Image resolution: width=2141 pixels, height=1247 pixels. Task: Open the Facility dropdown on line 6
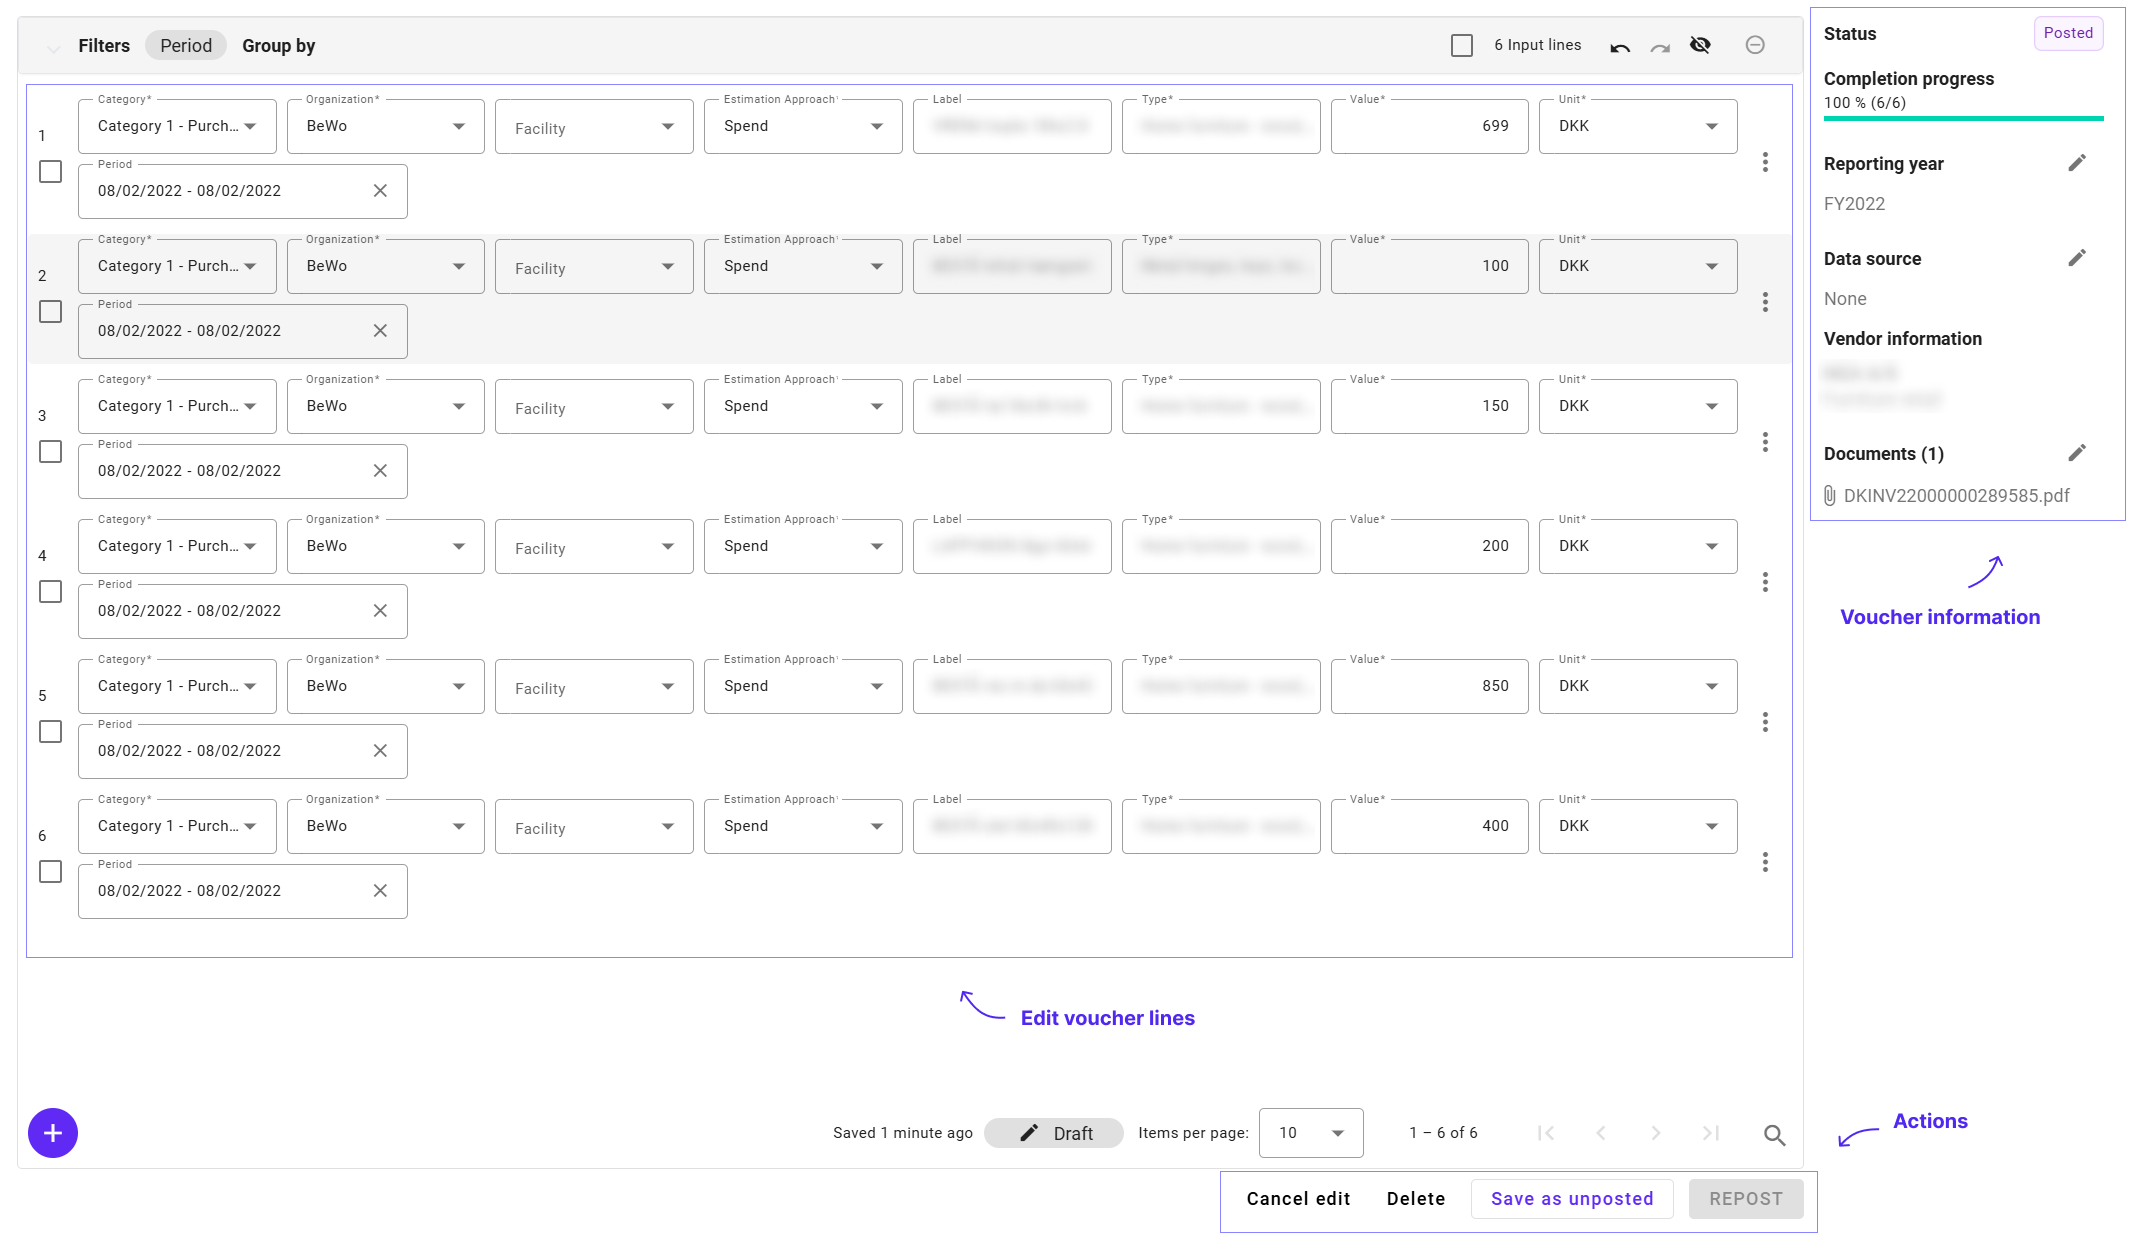[594, 826]
